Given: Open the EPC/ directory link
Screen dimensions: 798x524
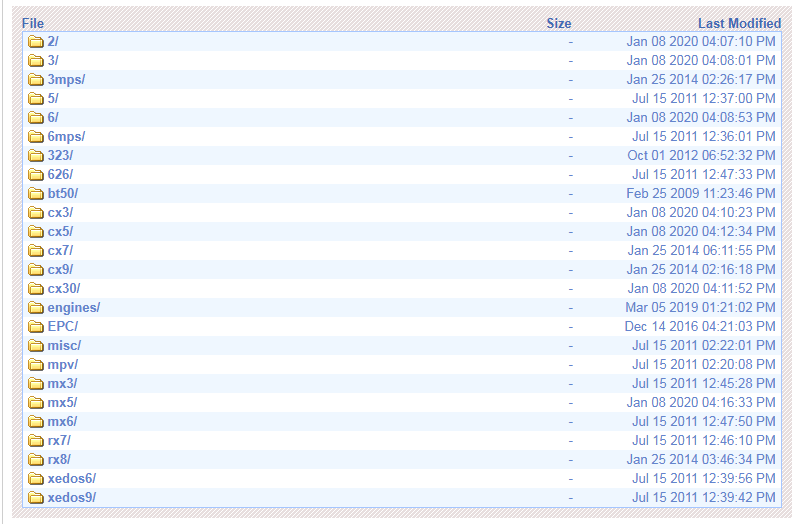Looking at the screenshot, I should [x=63, y=327].
